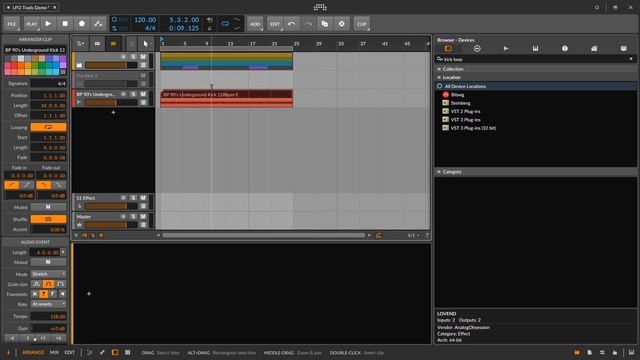Open the CLIP menu

coord(362,24)
